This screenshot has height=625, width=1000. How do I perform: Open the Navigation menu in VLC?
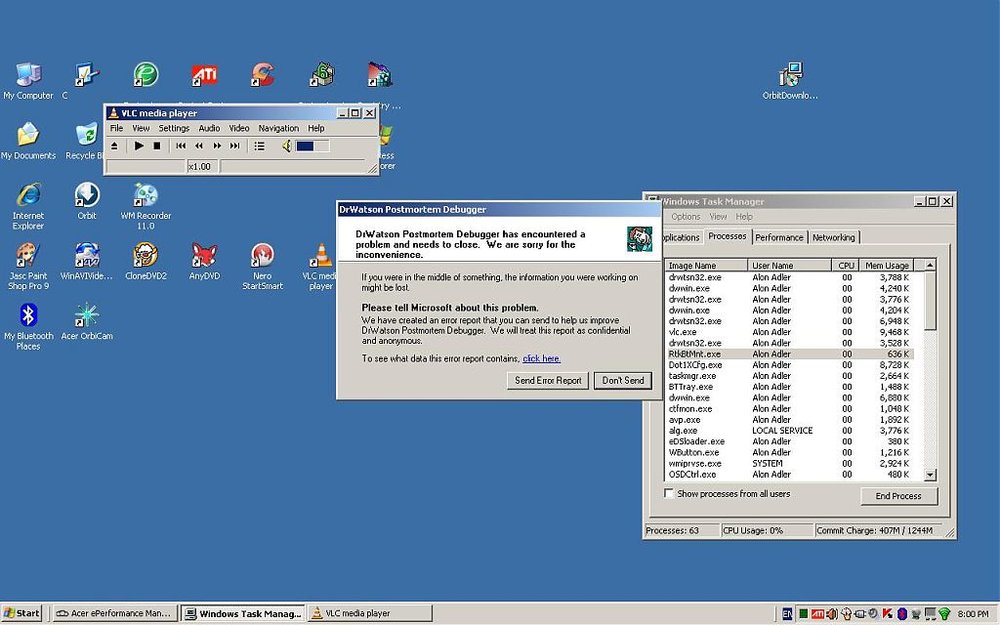point(279,128)
